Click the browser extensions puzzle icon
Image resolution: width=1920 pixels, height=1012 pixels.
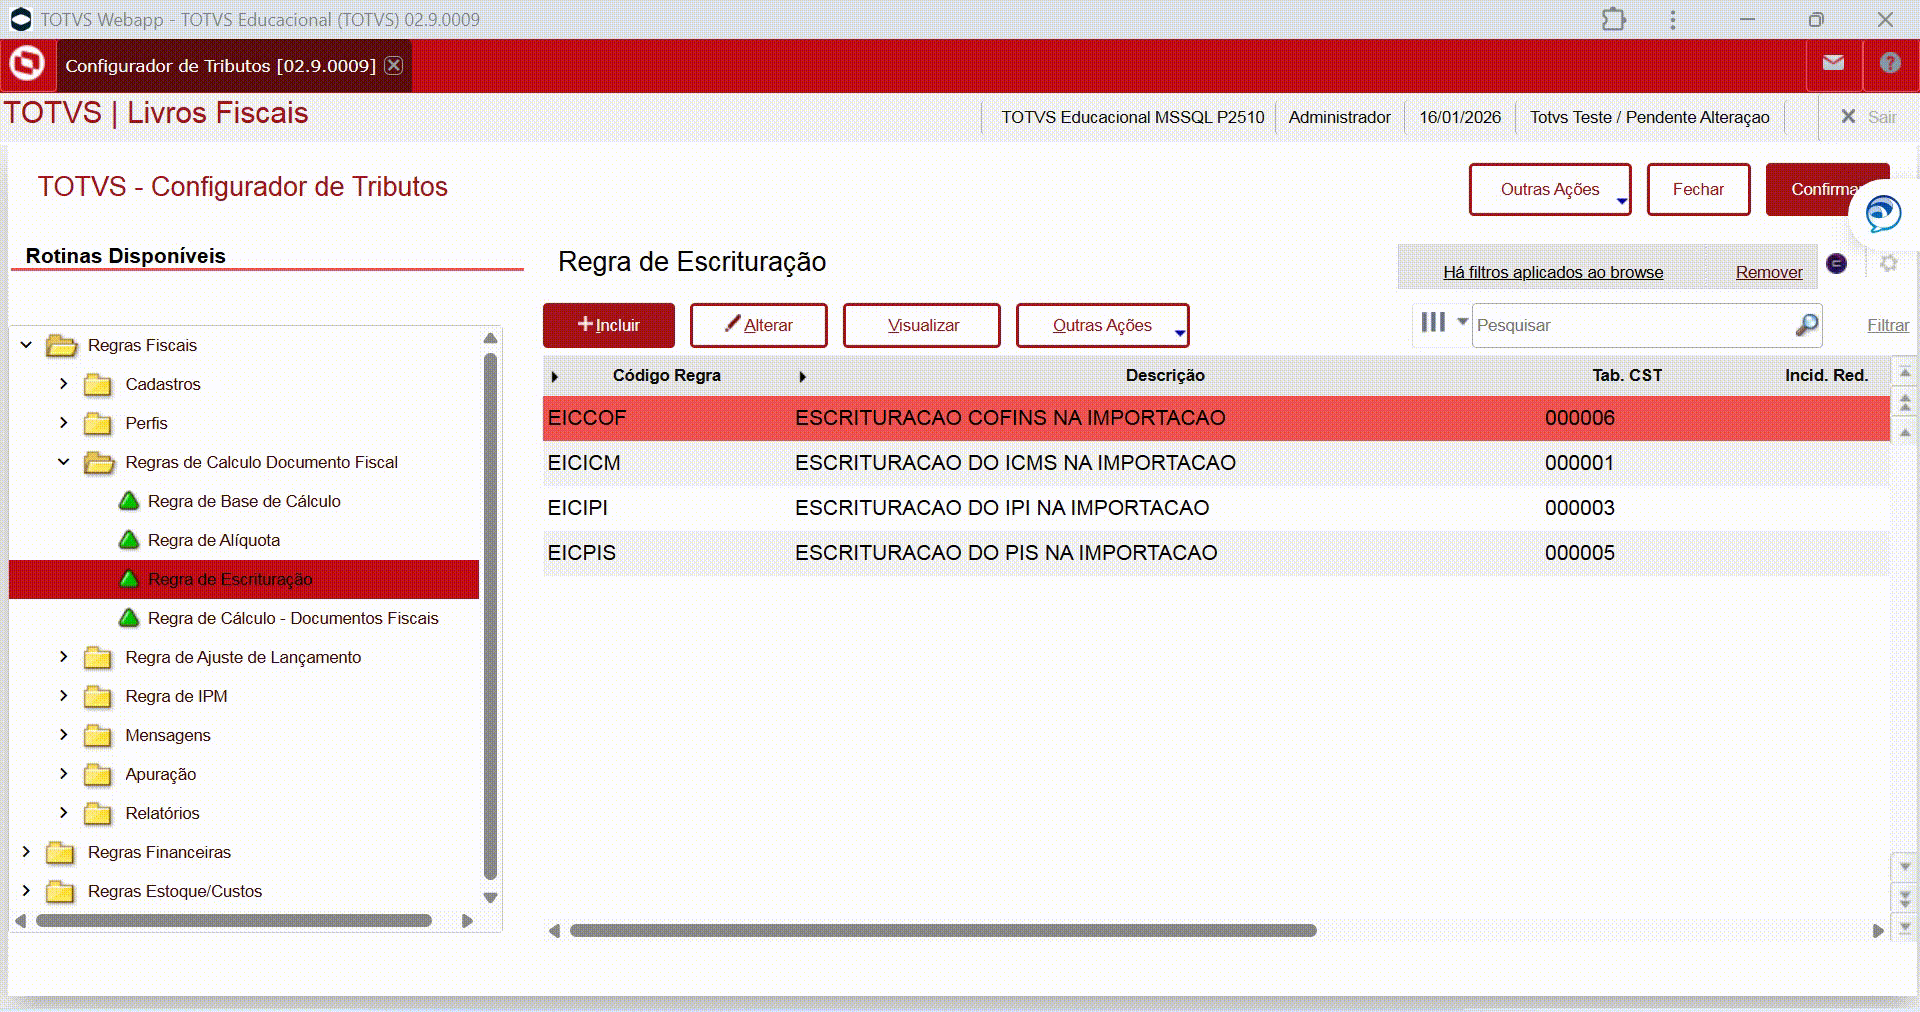click(x=1614, y=19)
